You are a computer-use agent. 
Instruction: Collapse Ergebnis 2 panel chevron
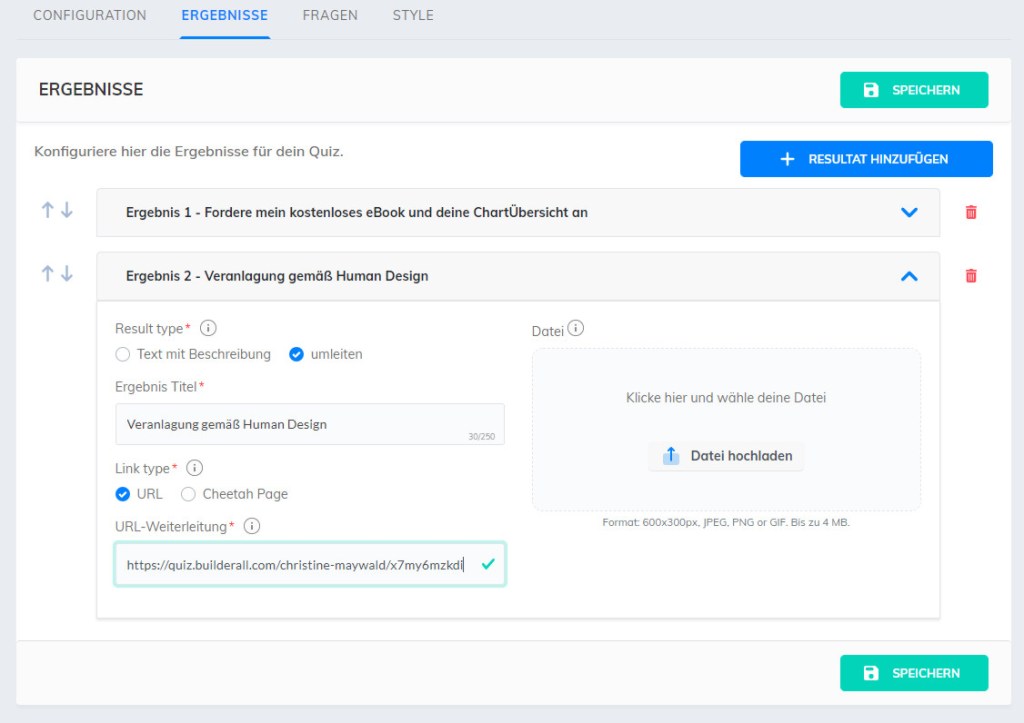908,276
